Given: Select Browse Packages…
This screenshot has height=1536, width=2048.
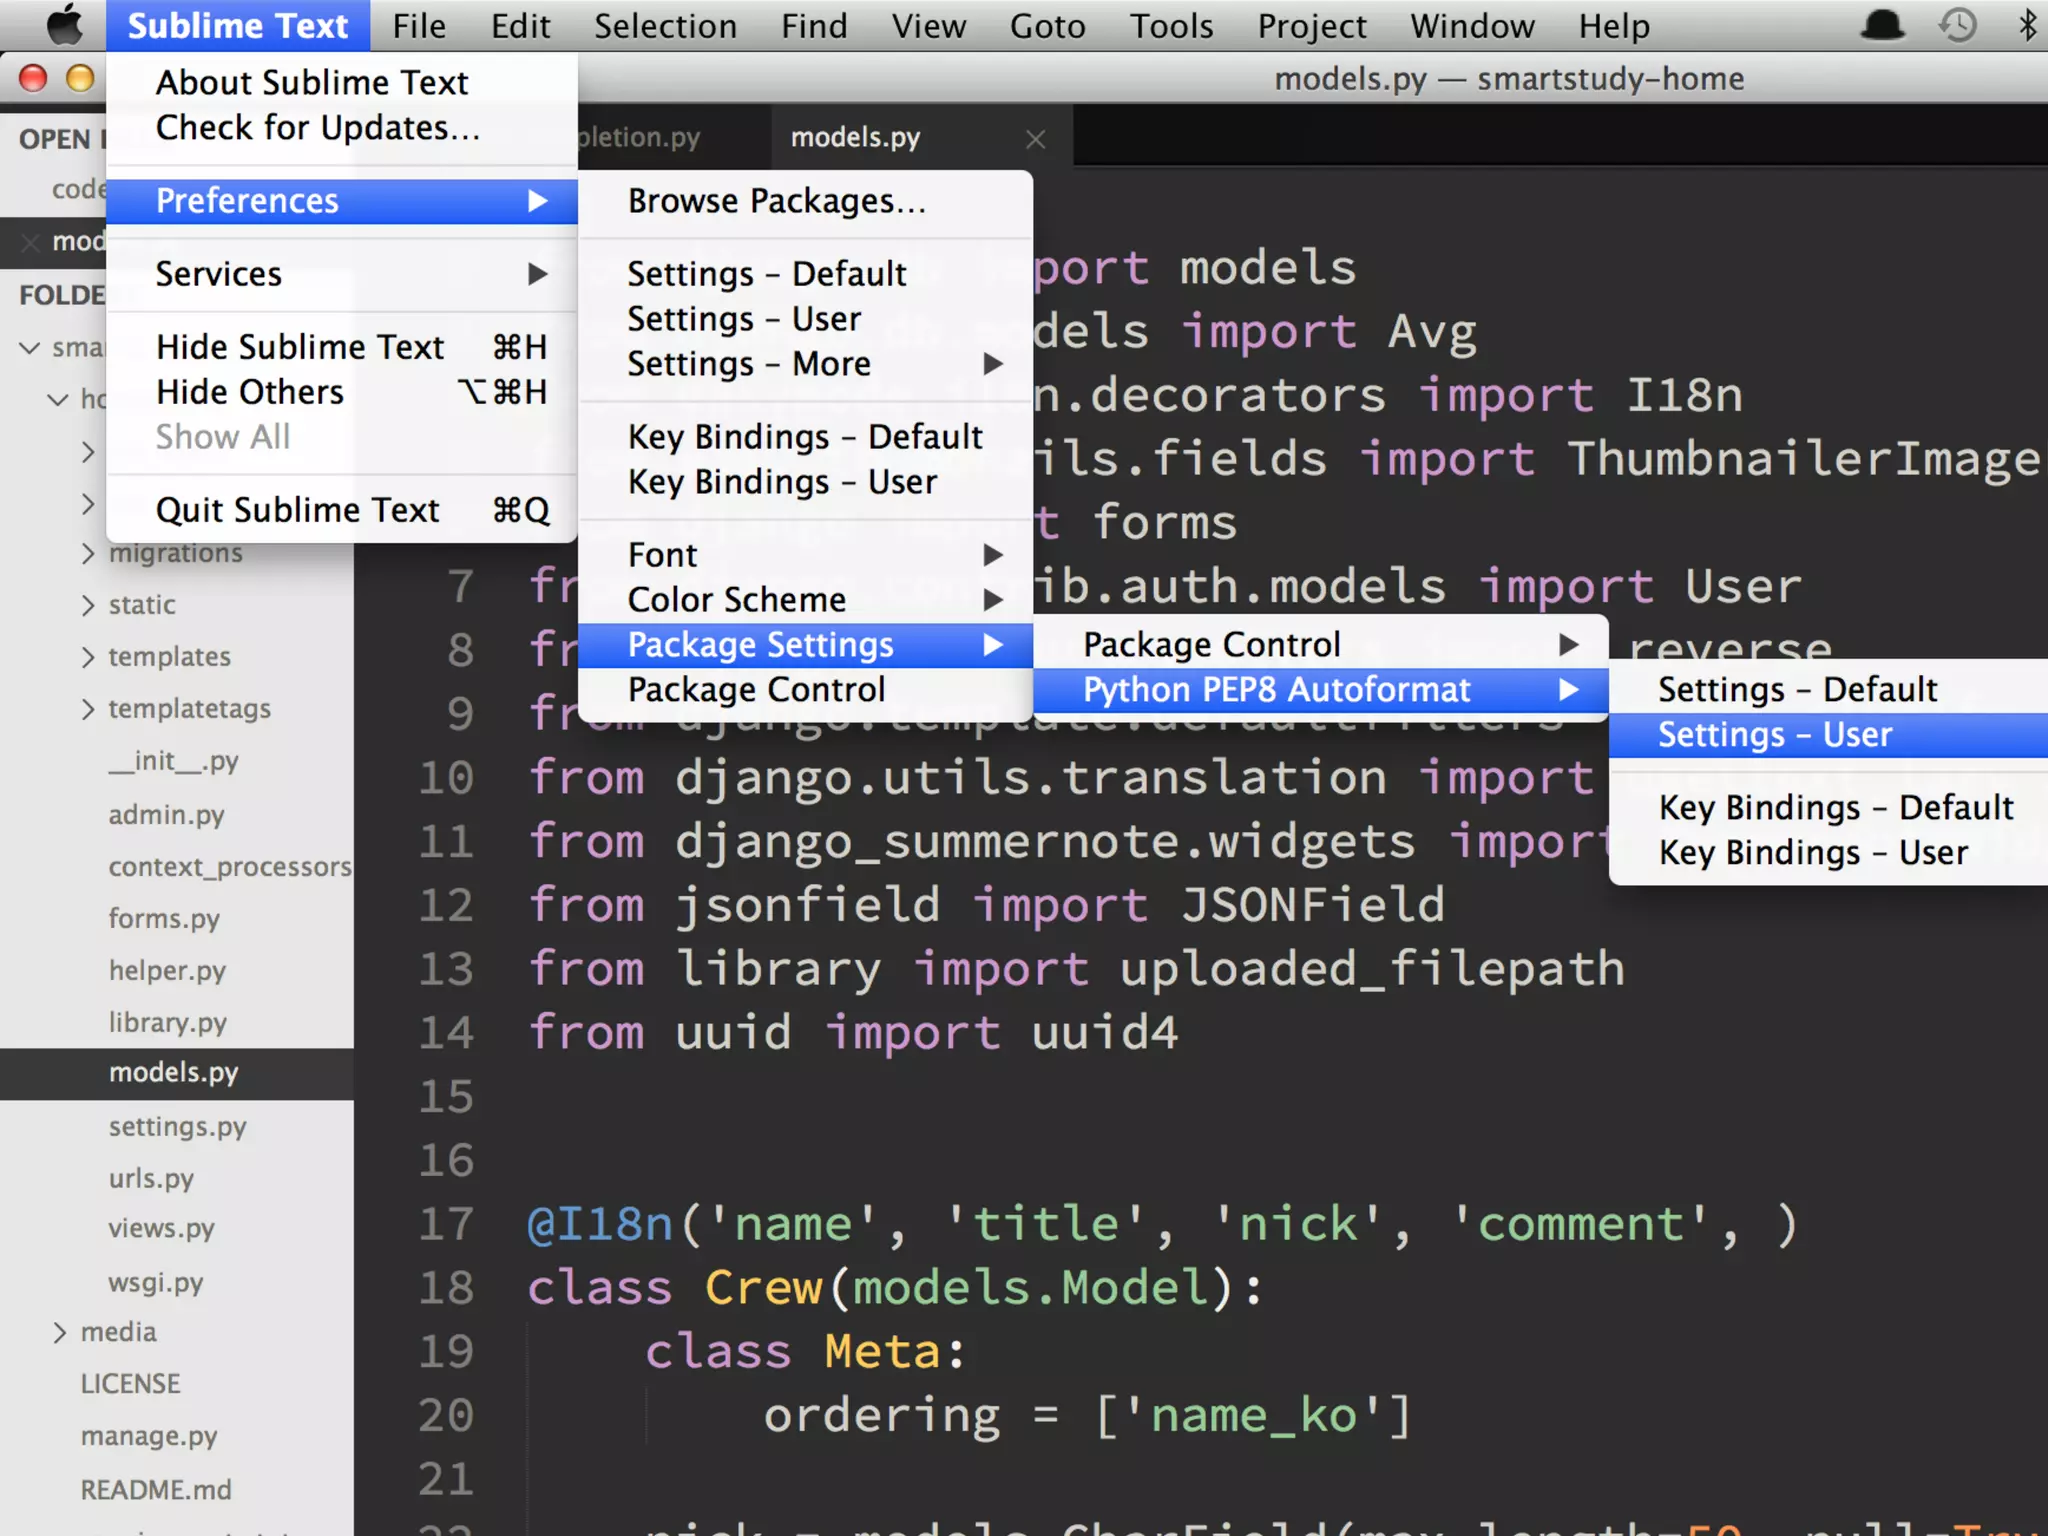Looking at the screenshot, I should (x=806, y=201).
